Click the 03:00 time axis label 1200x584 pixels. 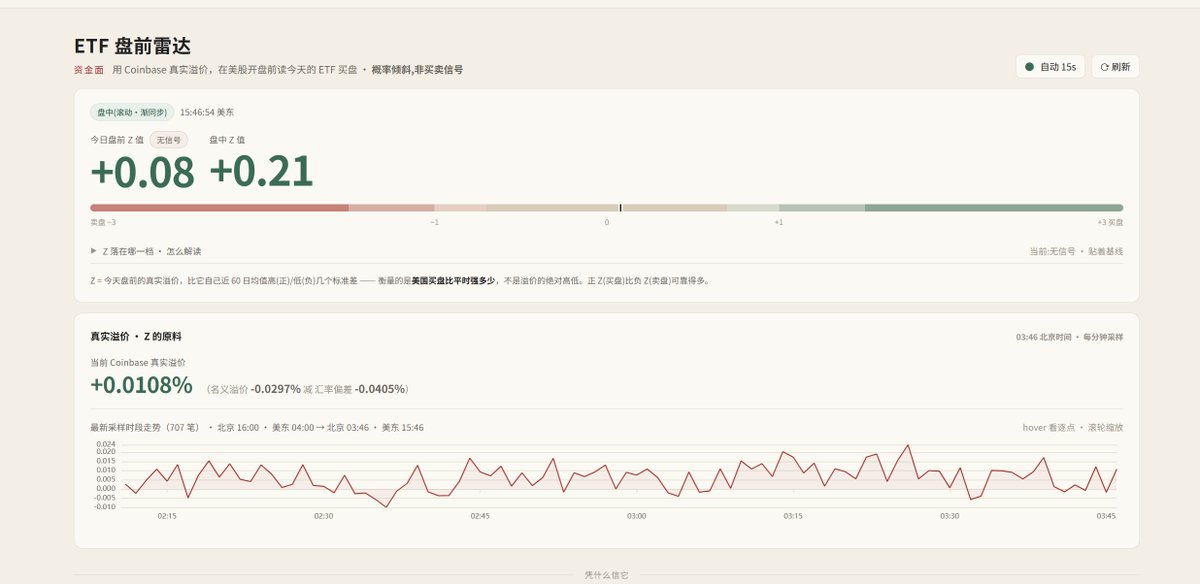coord(636,516)
